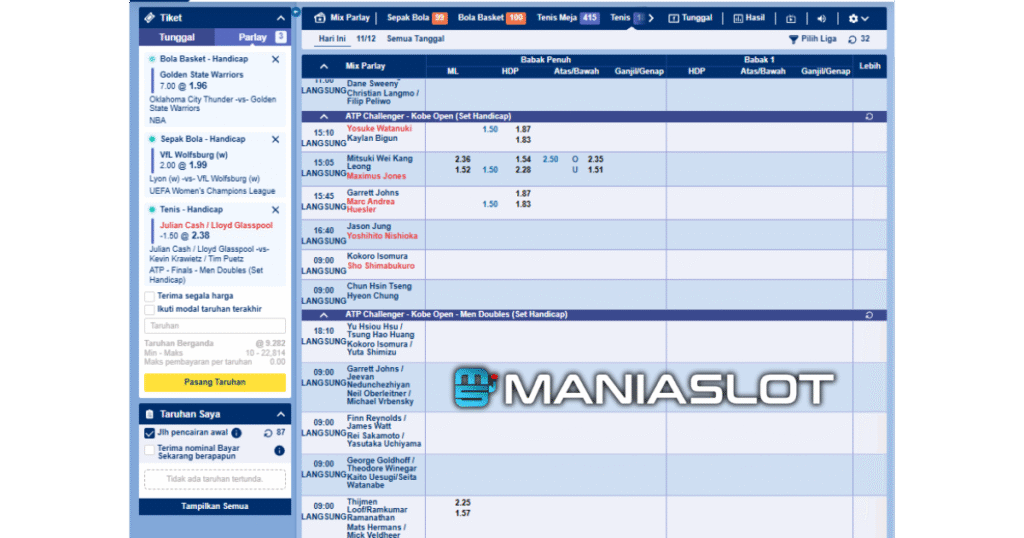Select the 11/12 date filter
Viewport: 1024px width, 538px height.
pyautogui.click(x=366, y=39)
